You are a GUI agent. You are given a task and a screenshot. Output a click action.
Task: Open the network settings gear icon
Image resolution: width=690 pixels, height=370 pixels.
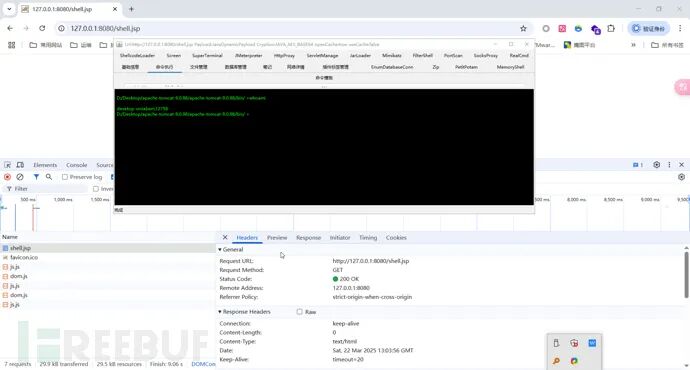coord(682,177)
